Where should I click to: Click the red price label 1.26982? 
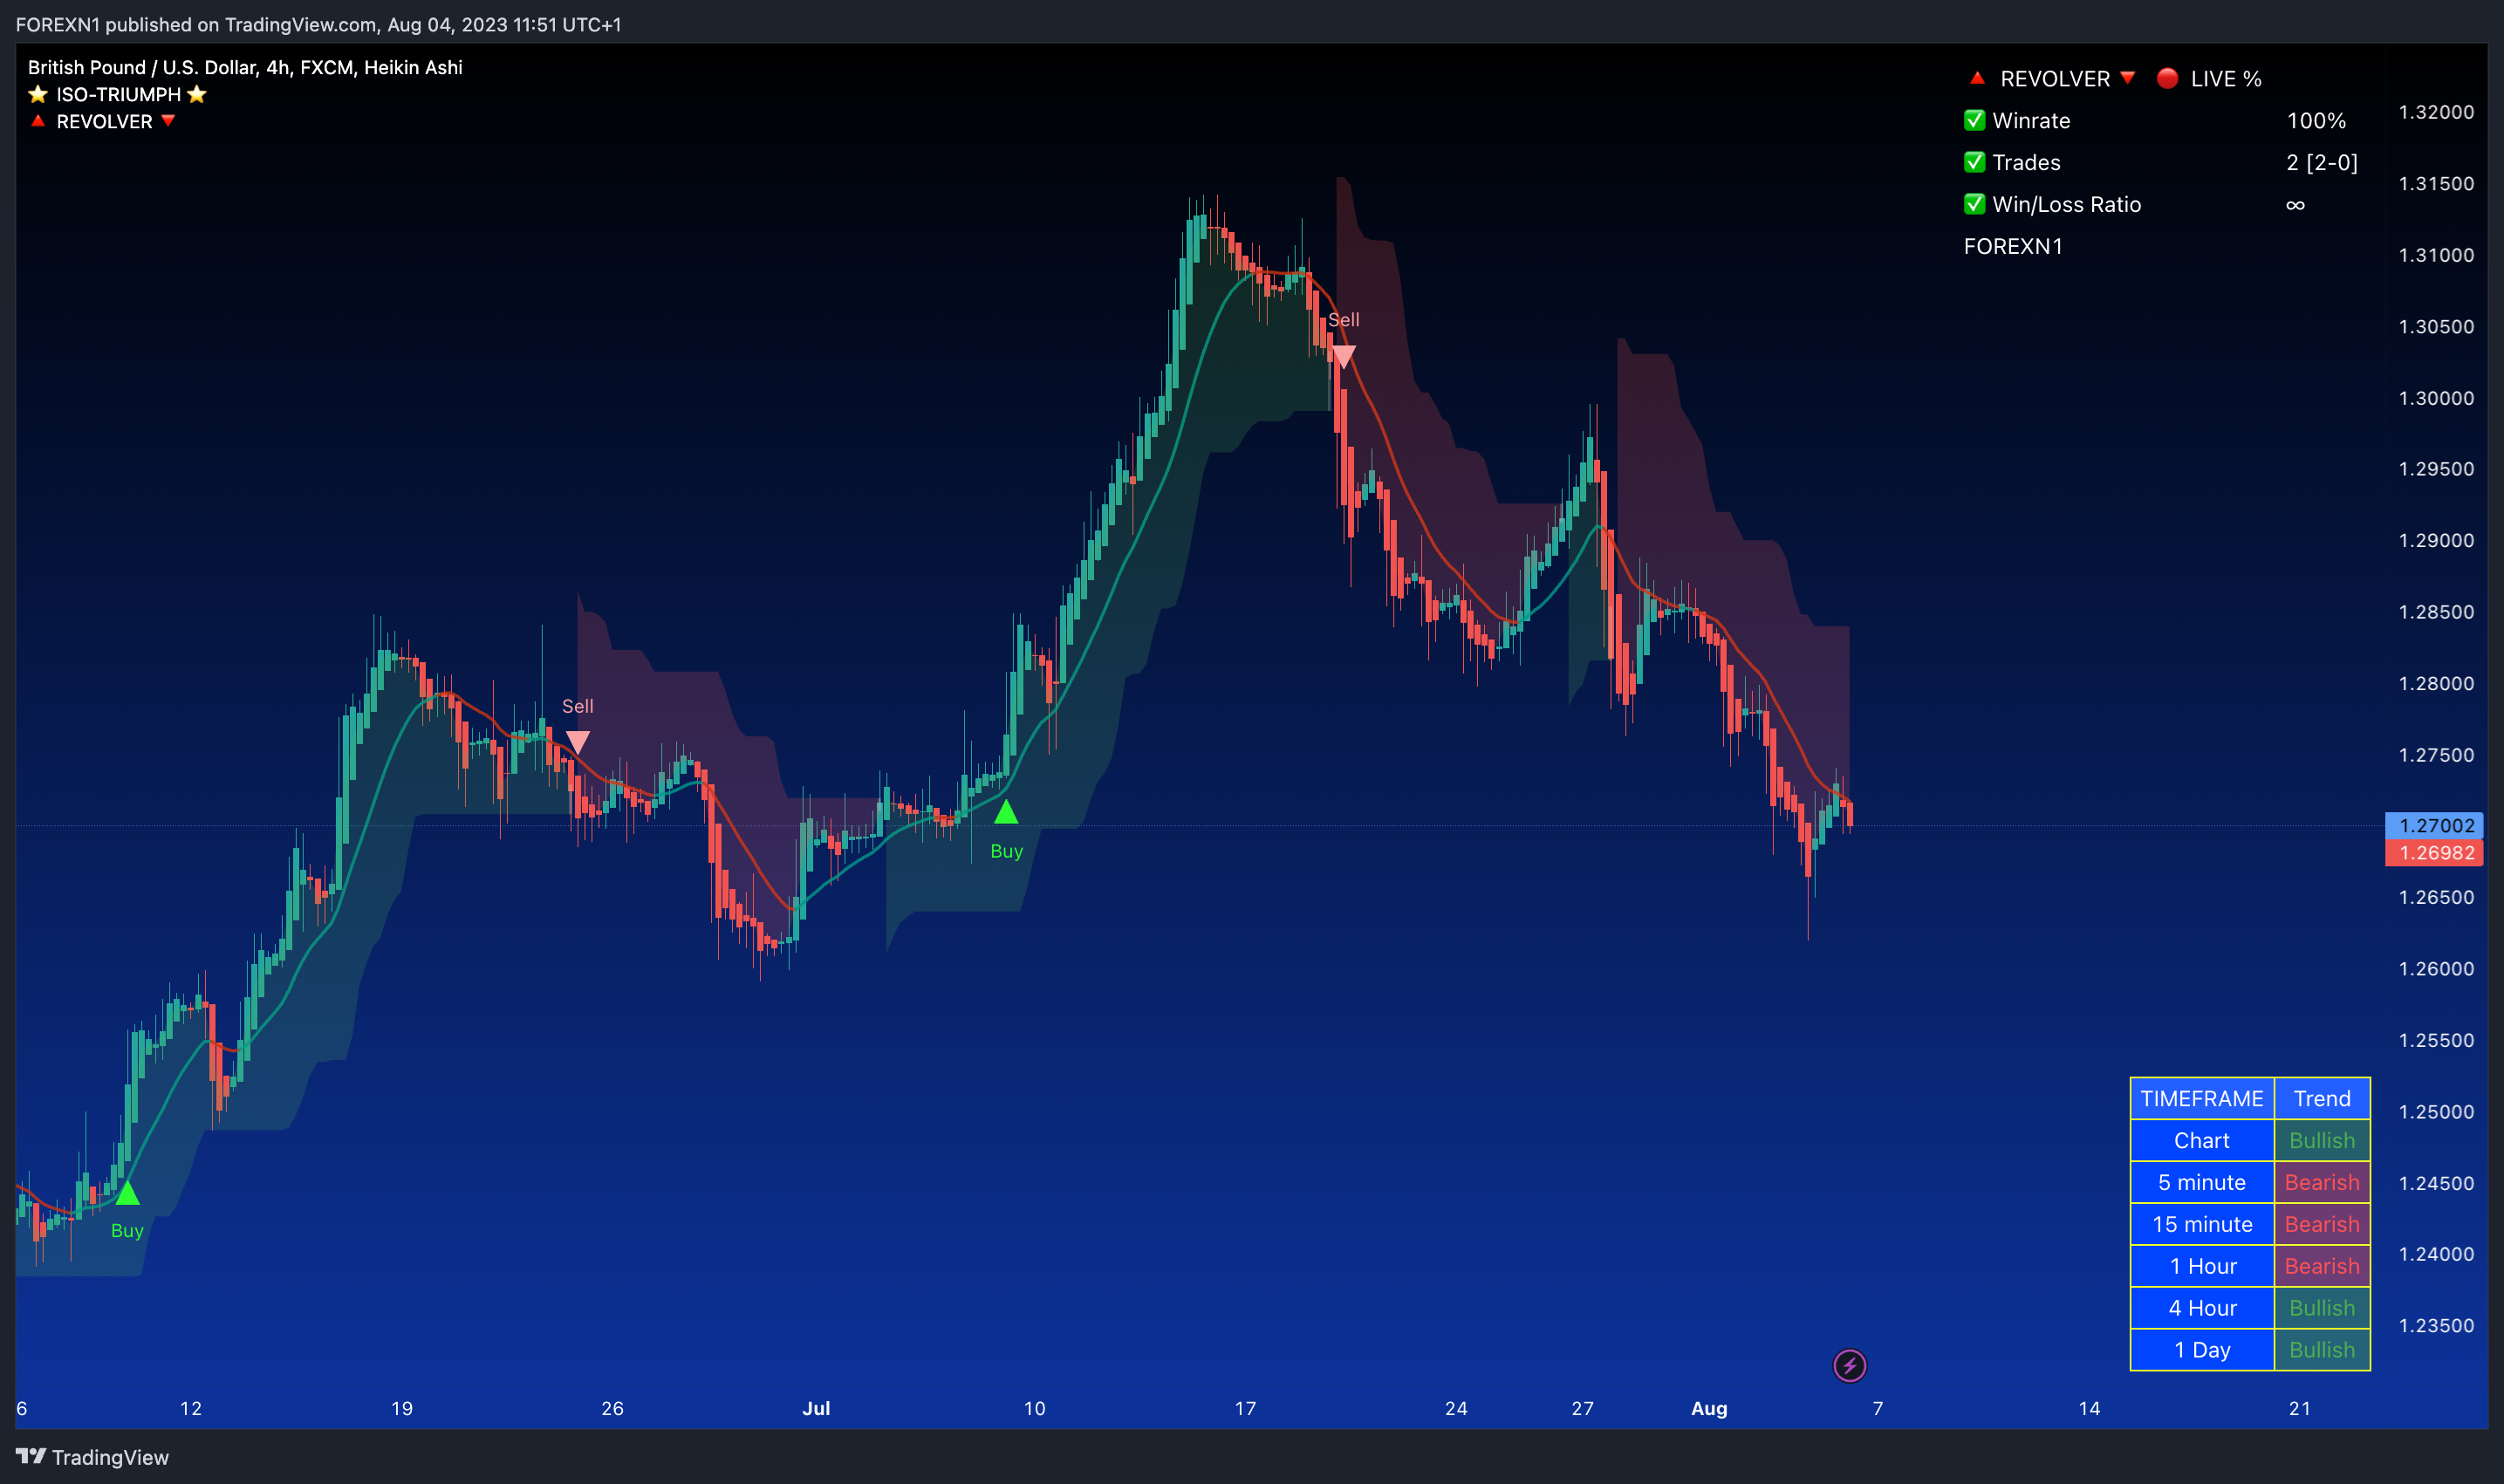coord(2436,852)
